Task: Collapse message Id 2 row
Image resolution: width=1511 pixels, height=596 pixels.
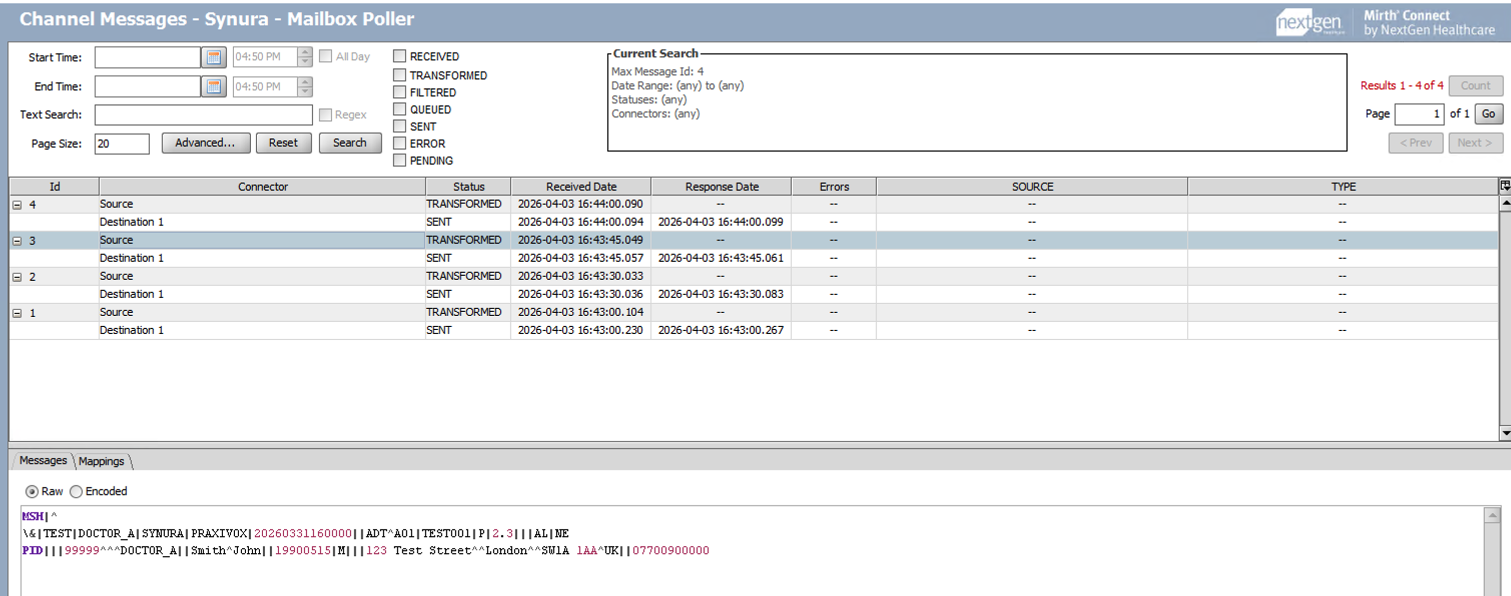Action: click(x=17, y=276)
